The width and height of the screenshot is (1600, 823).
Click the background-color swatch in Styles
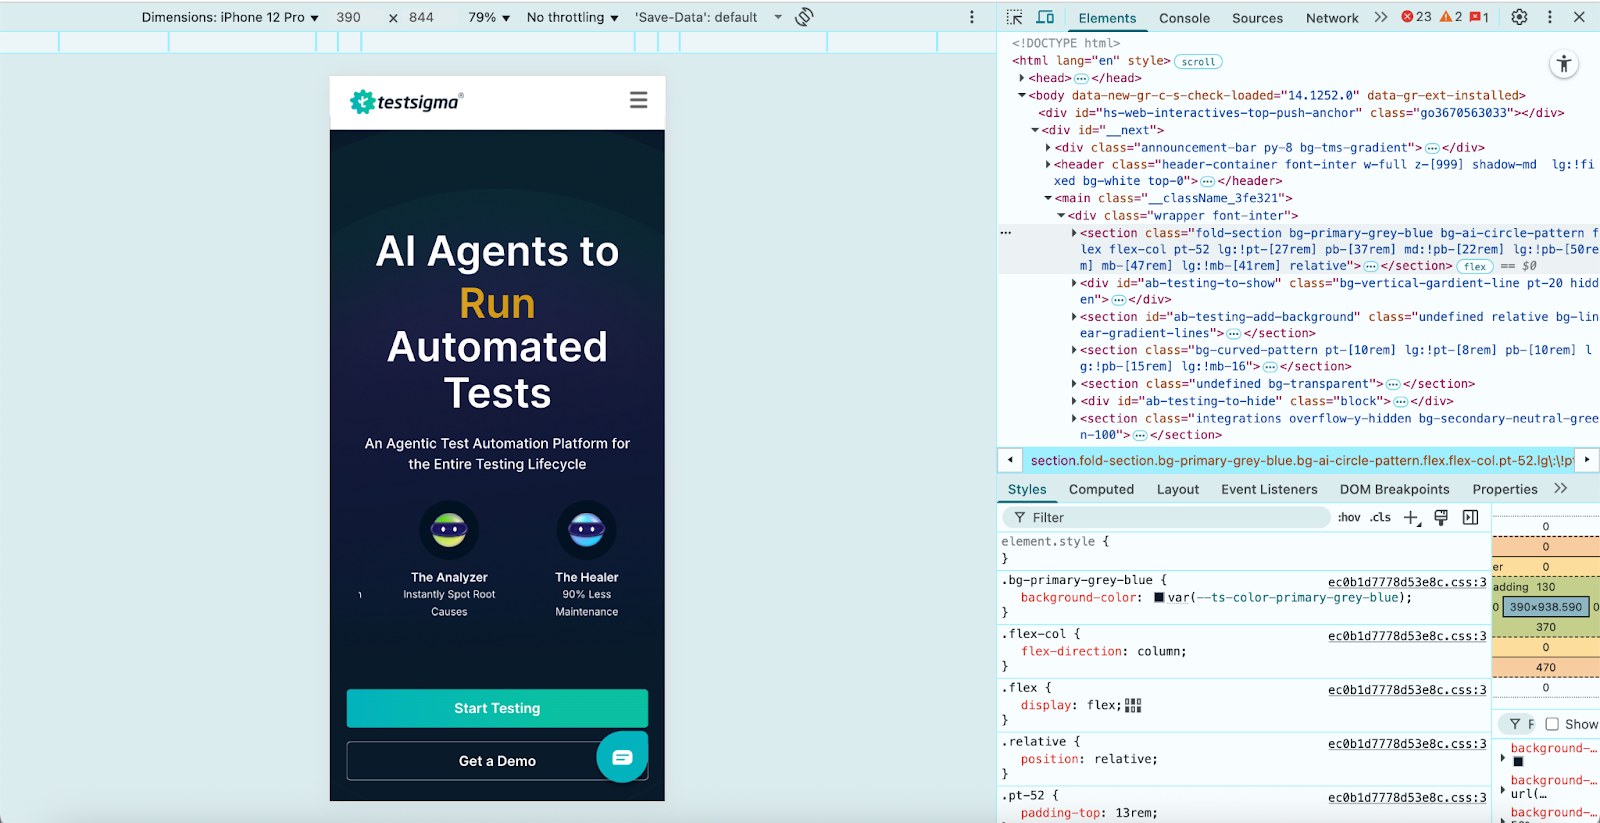click(1159, 598)
